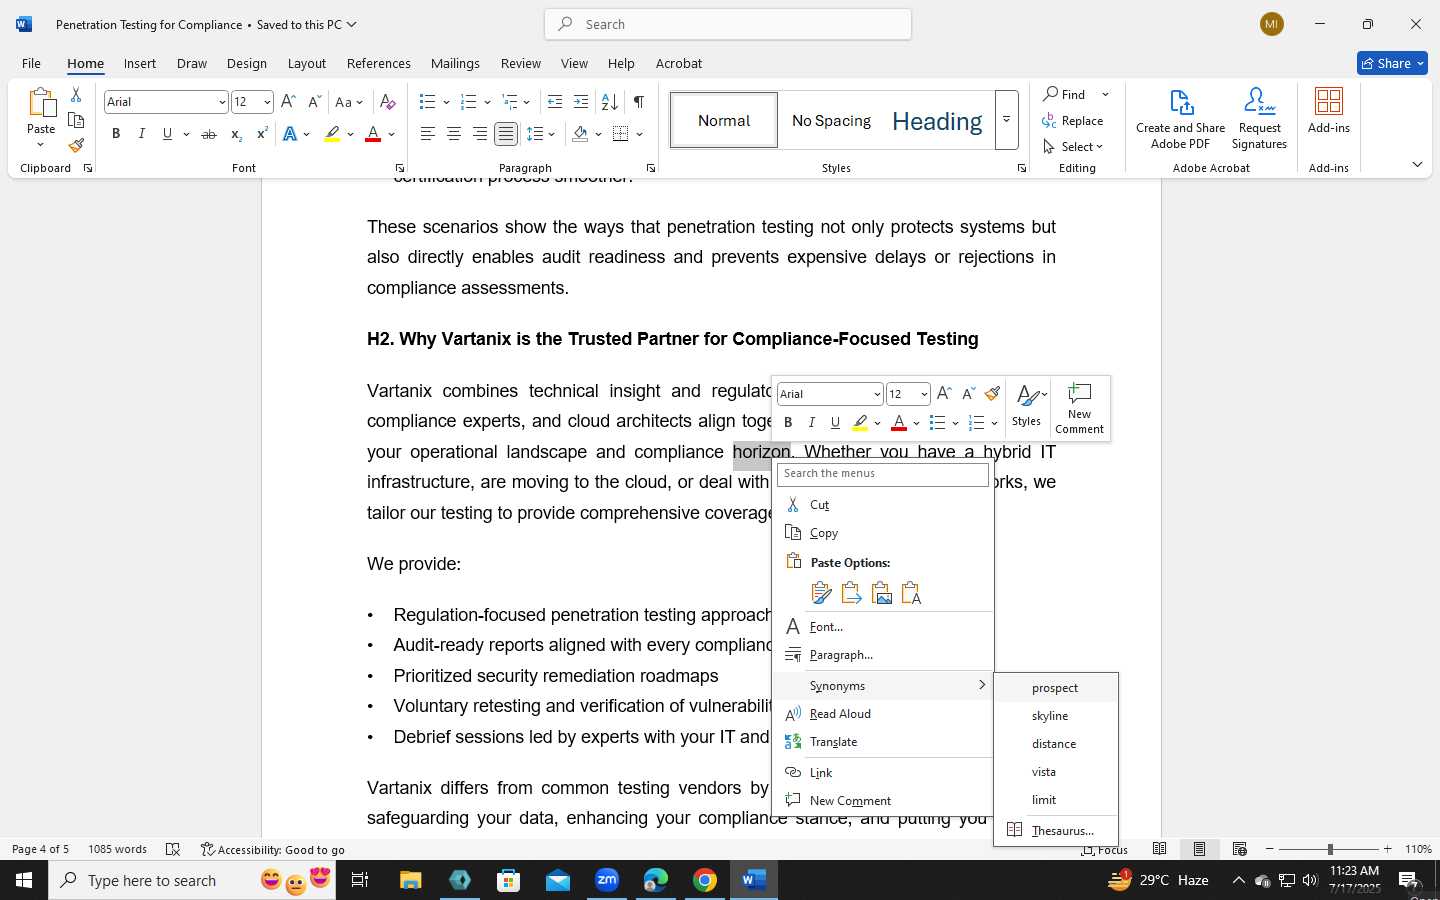This screenshot has width=1440, height=900.
Task: Choose Keep Source Formatting paste option
Action: coord(821,593)
